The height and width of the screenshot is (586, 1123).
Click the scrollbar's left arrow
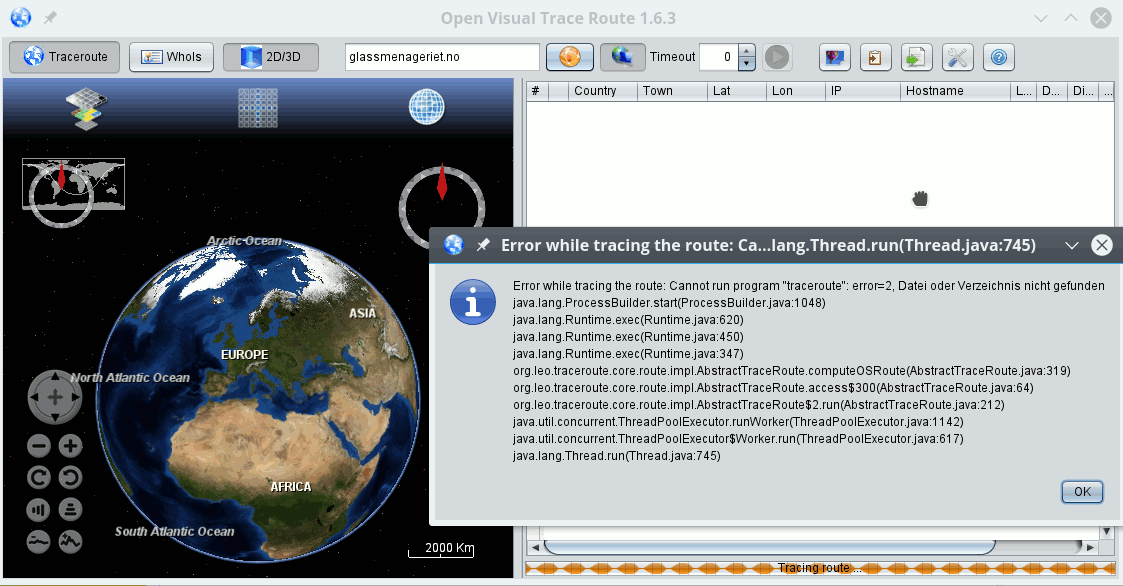click(x=535, y=547)
